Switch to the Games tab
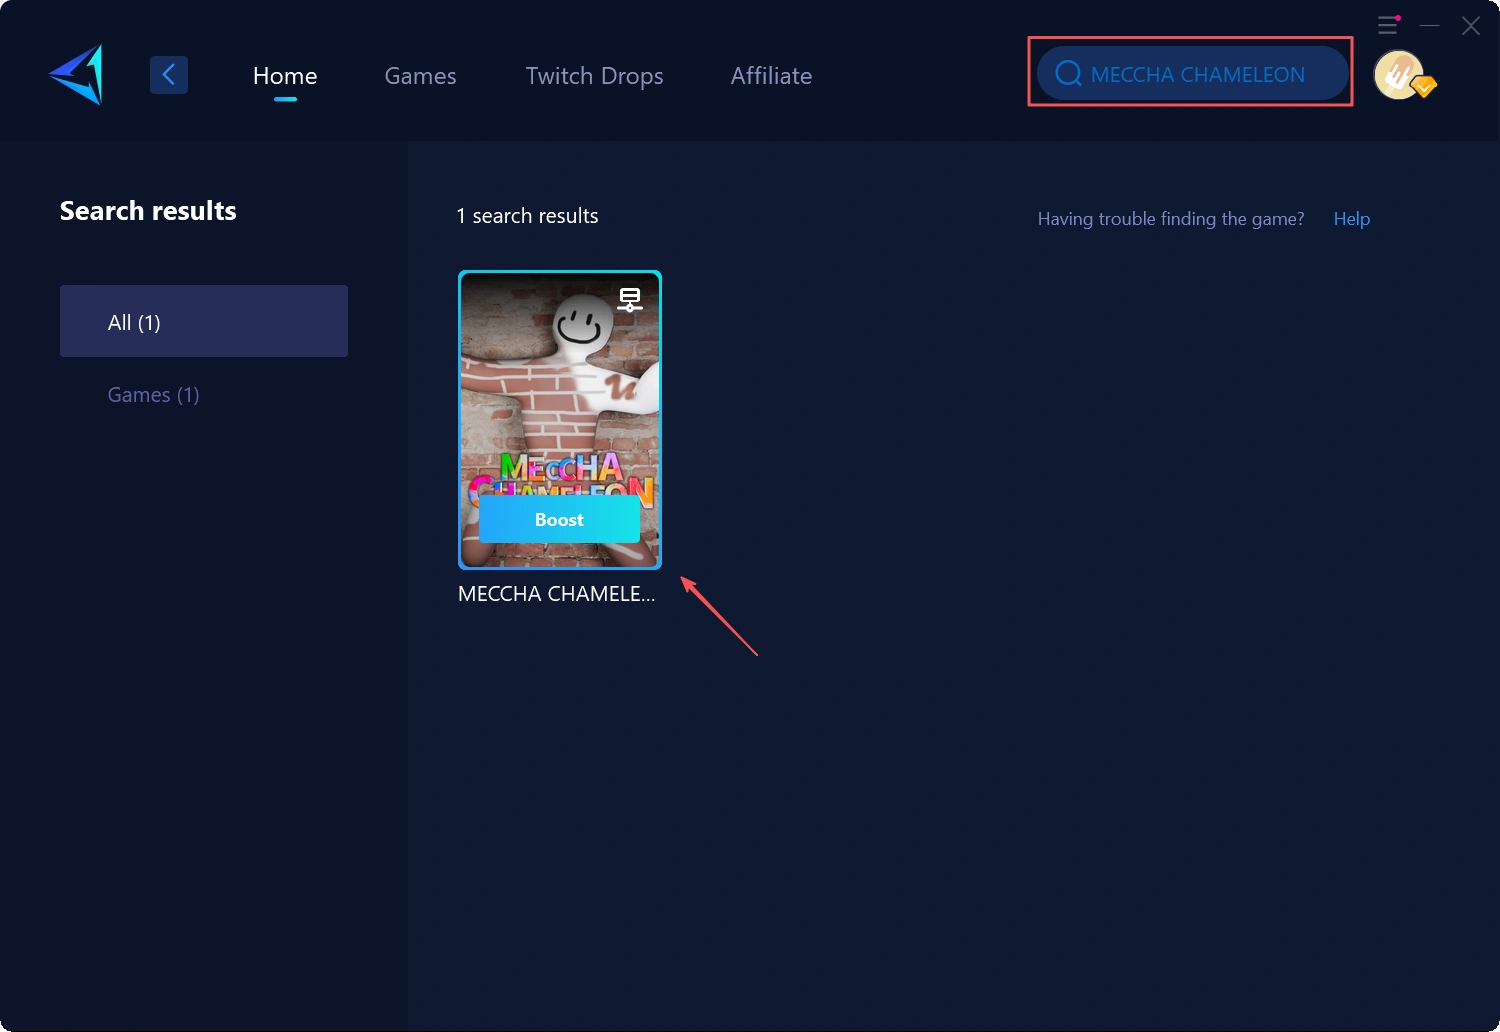This screenshot has width=1500, height=1032. pos(420,76)
